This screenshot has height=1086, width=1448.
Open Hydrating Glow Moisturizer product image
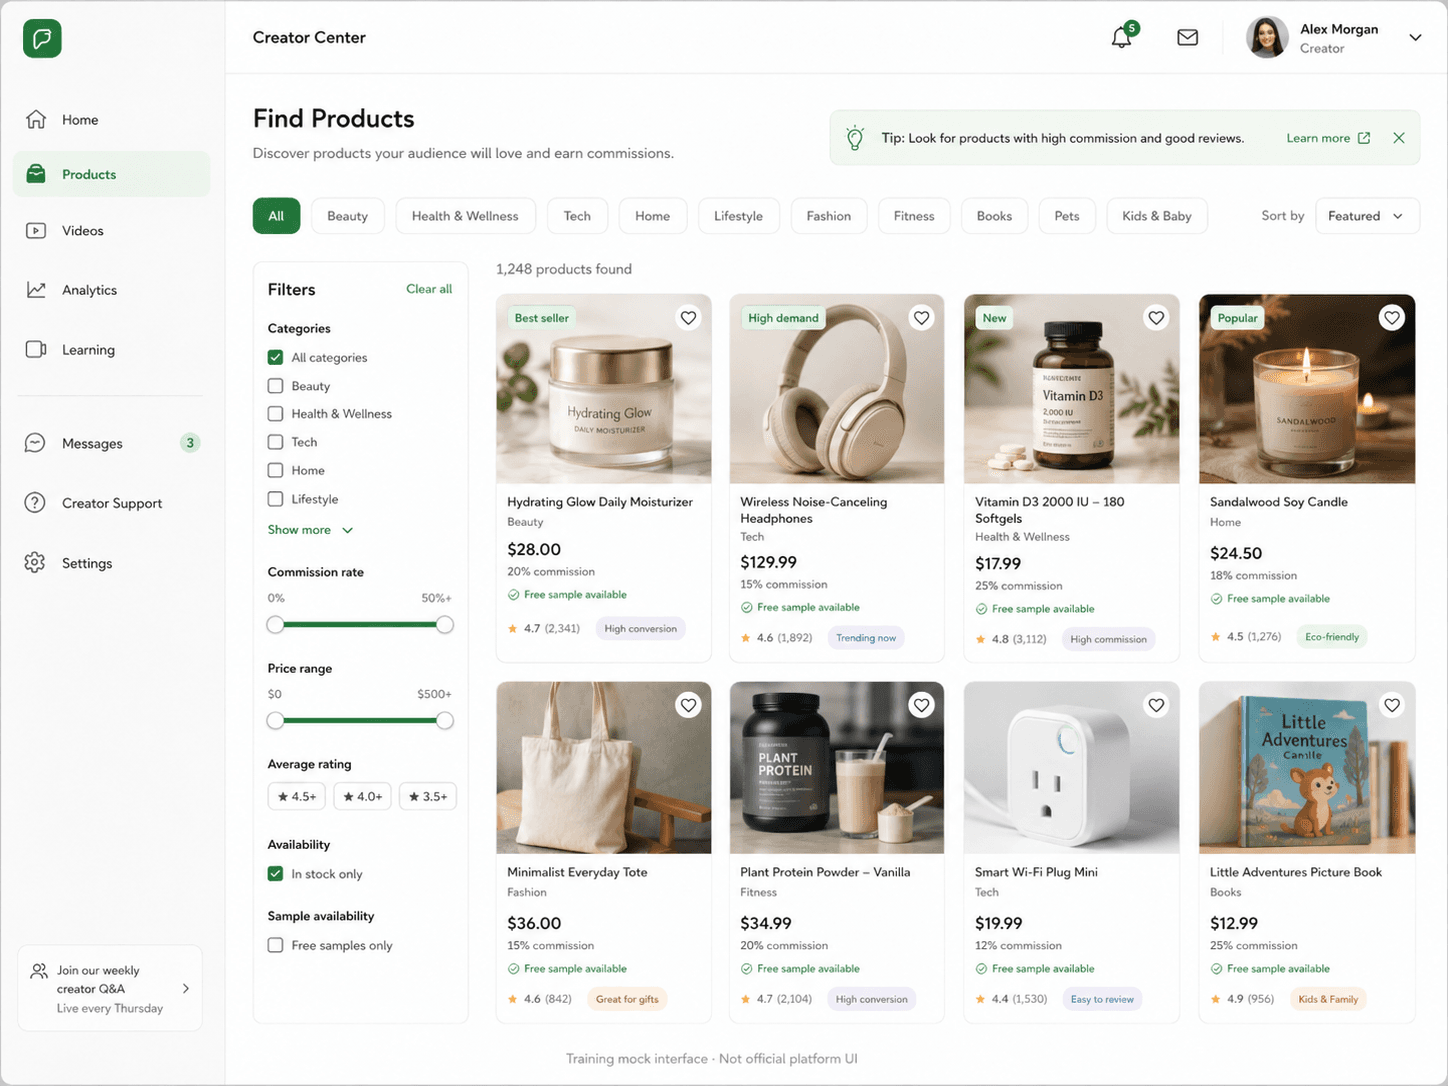(x=604, y=389)
